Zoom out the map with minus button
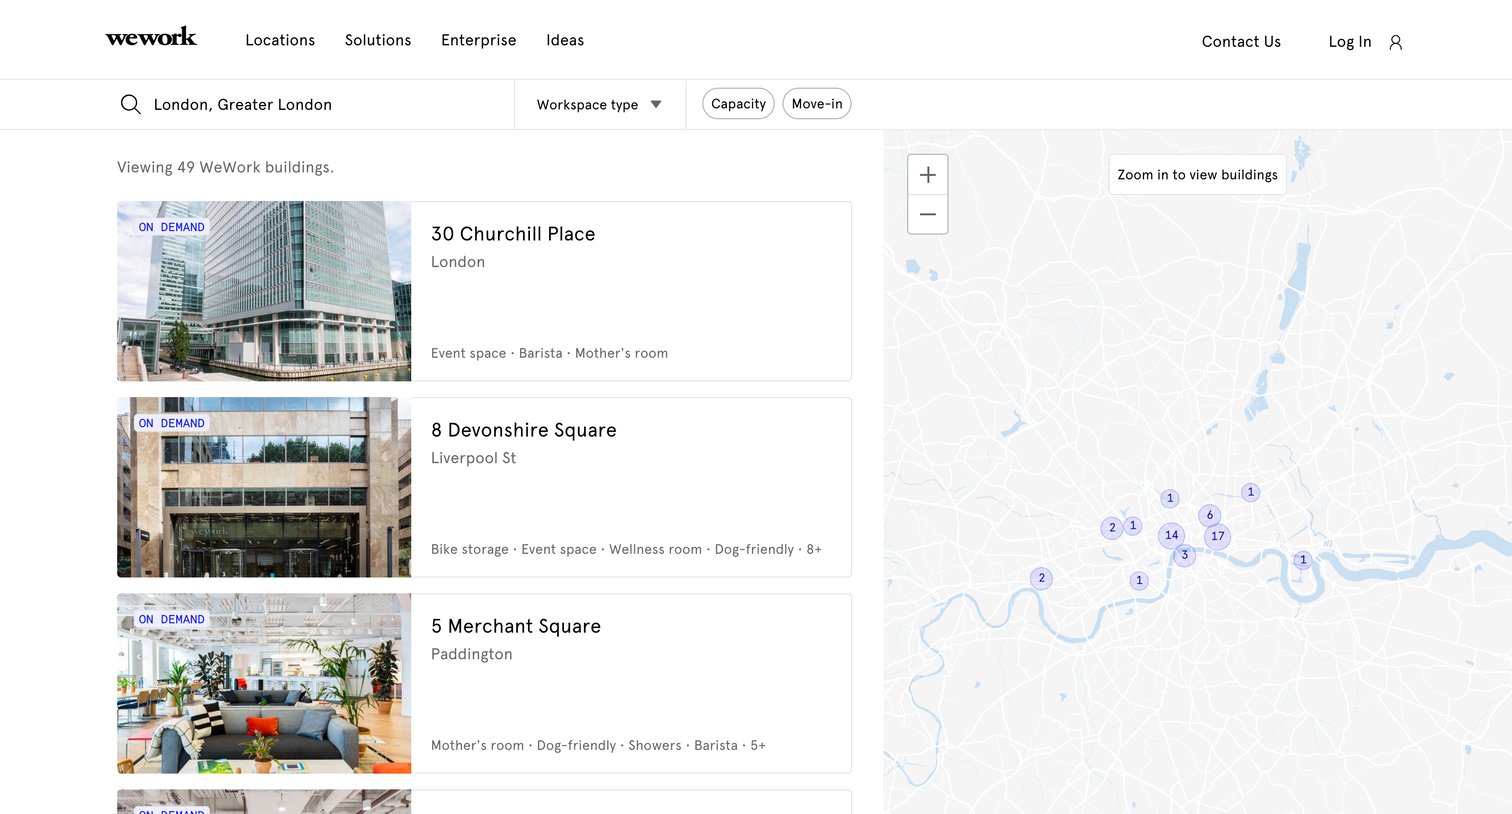 click(x=928, y=214)
